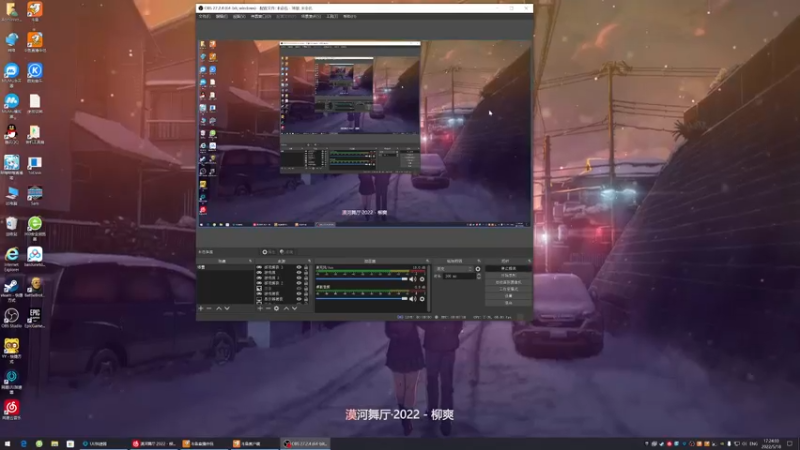800x450 pixels.
Task: Move the scene up in the Scenes panel
Action: click(219, 308)
